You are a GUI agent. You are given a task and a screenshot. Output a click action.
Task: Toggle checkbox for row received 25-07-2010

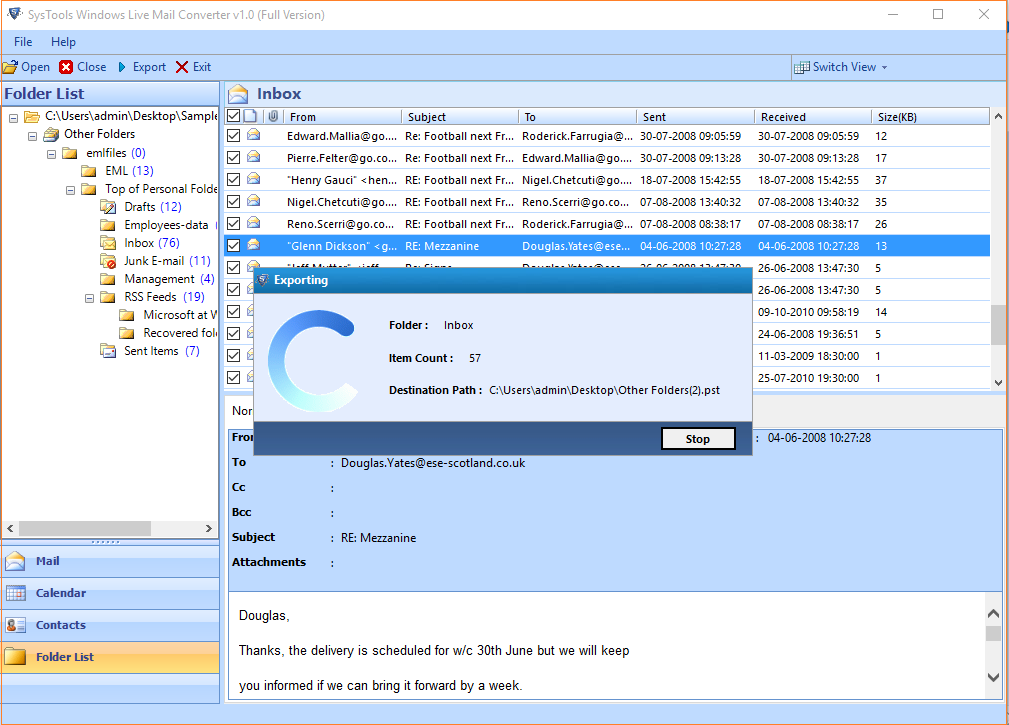coord(234,378)
